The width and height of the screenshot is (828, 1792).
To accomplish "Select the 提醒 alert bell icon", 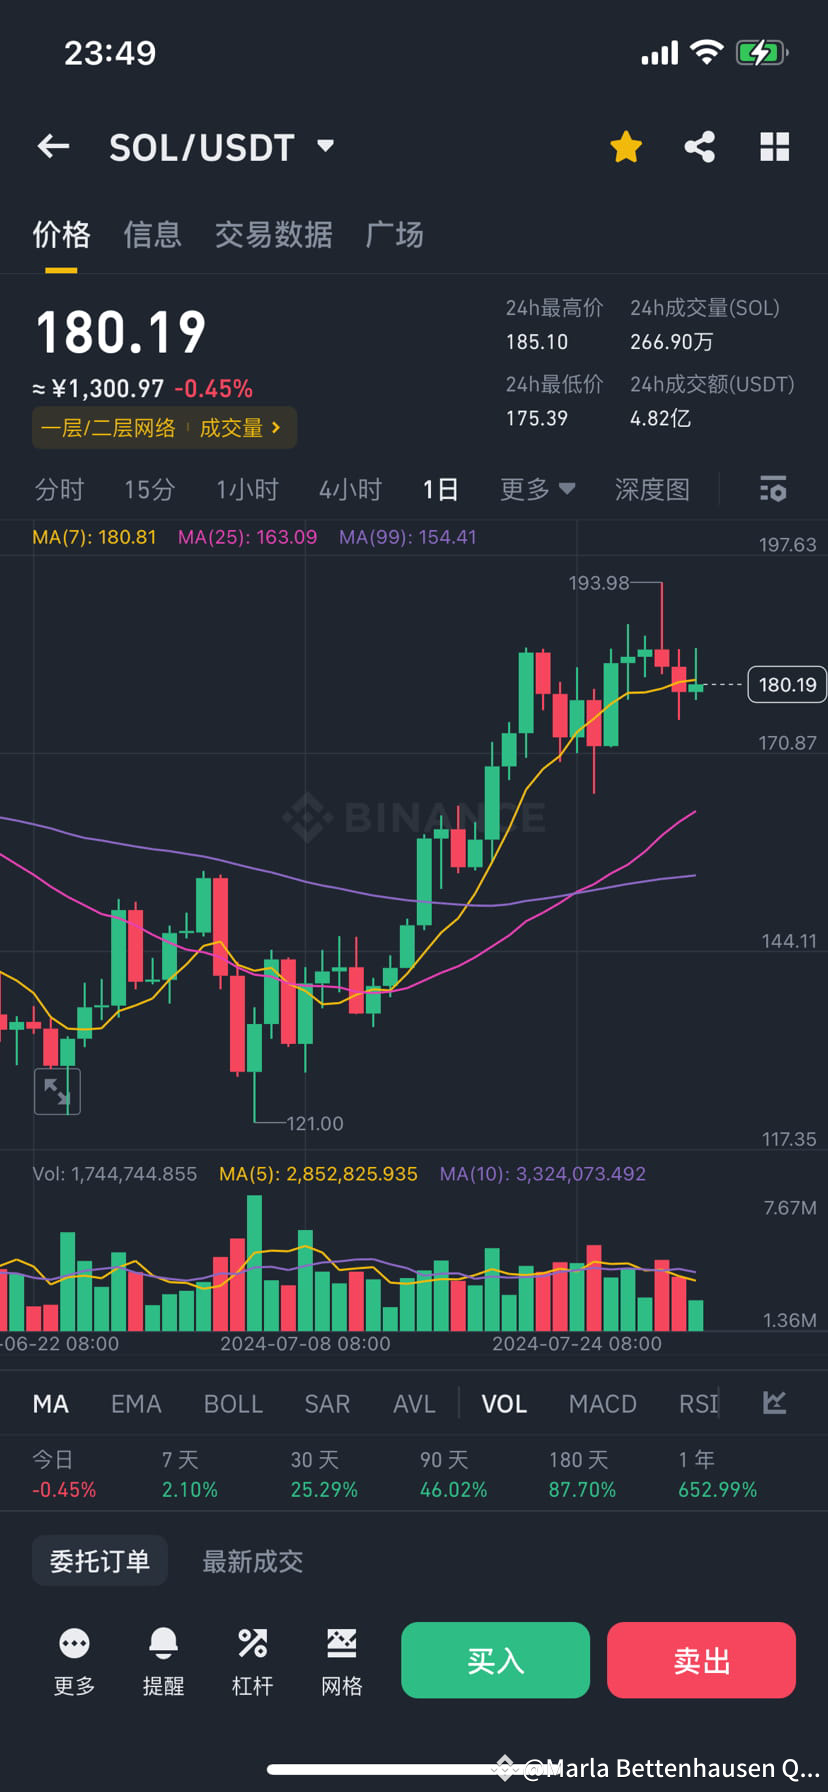I will tap(163, 1660).
